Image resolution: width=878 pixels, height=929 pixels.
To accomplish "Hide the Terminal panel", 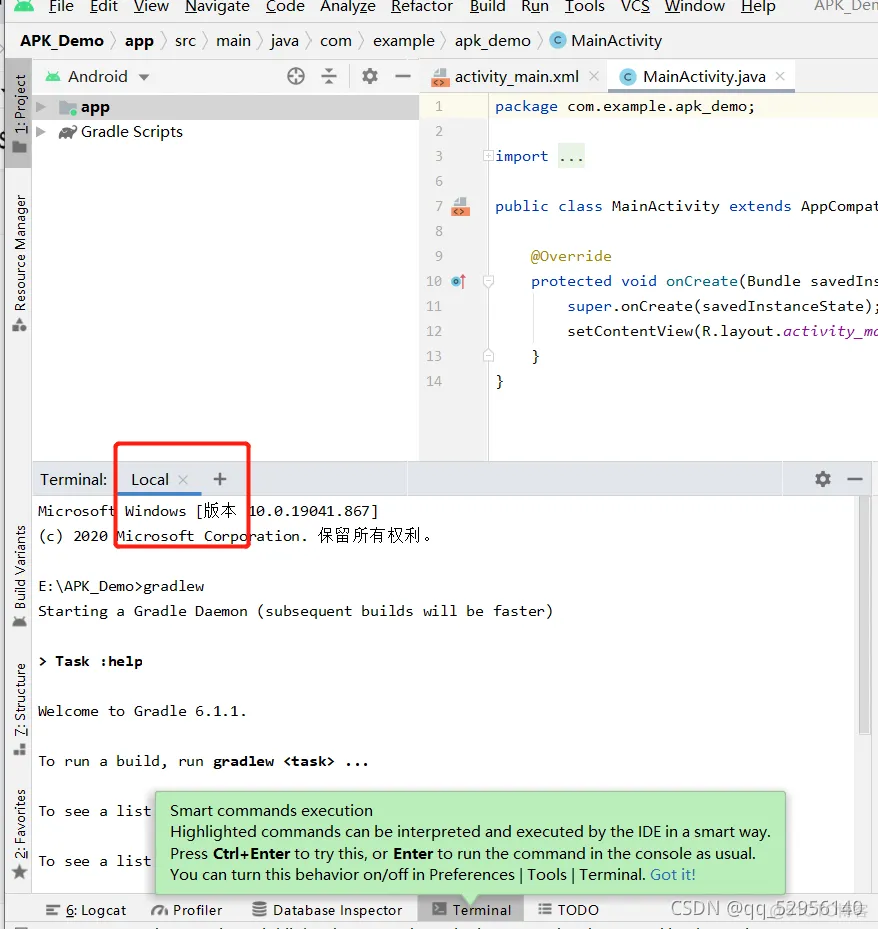I will (x=855, y=479).
